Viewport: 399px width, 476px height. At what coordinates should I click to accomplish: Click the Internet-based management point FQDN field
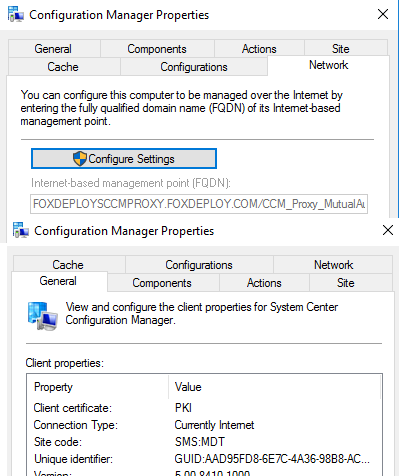(199, 204)
